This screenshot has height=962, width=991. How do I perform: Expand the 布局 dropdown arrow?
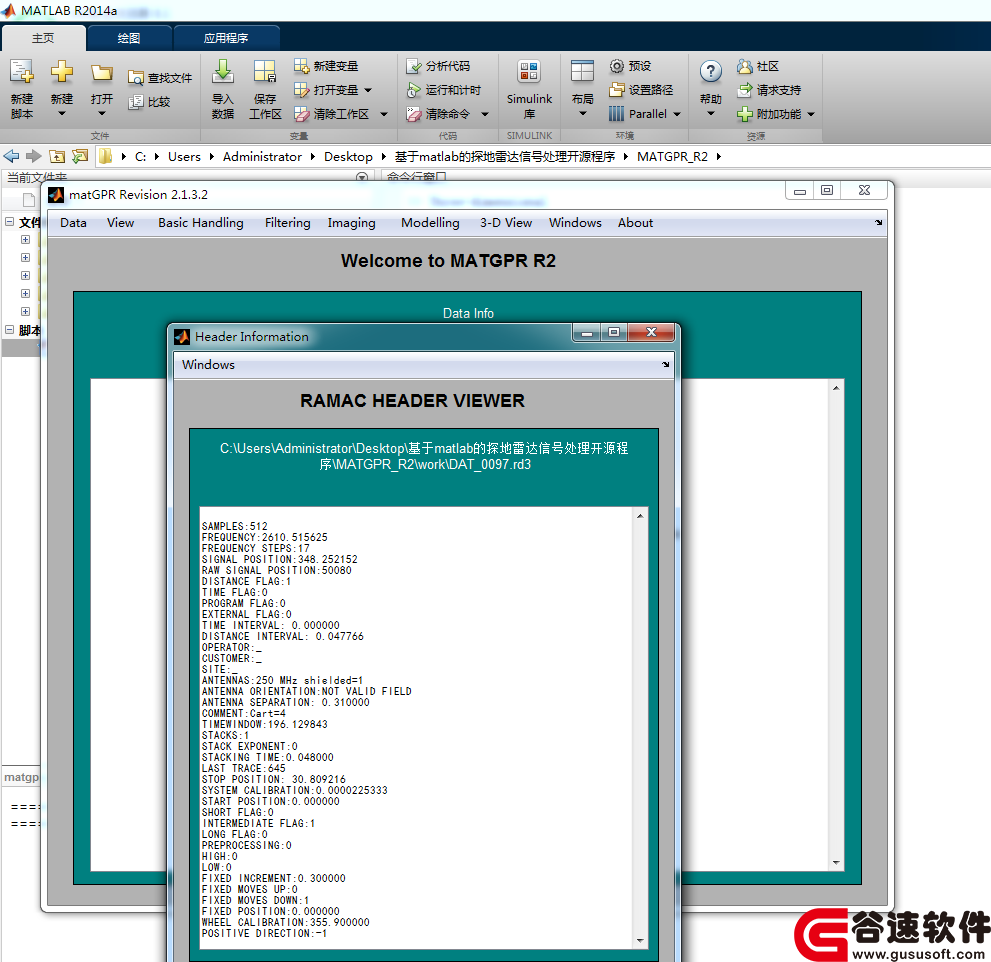point(583,114)
